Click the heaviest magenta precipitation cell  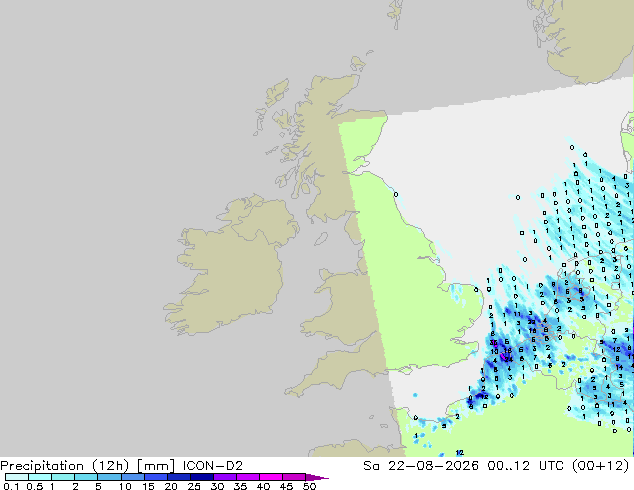pyautogui.click(x=503, y=357)
